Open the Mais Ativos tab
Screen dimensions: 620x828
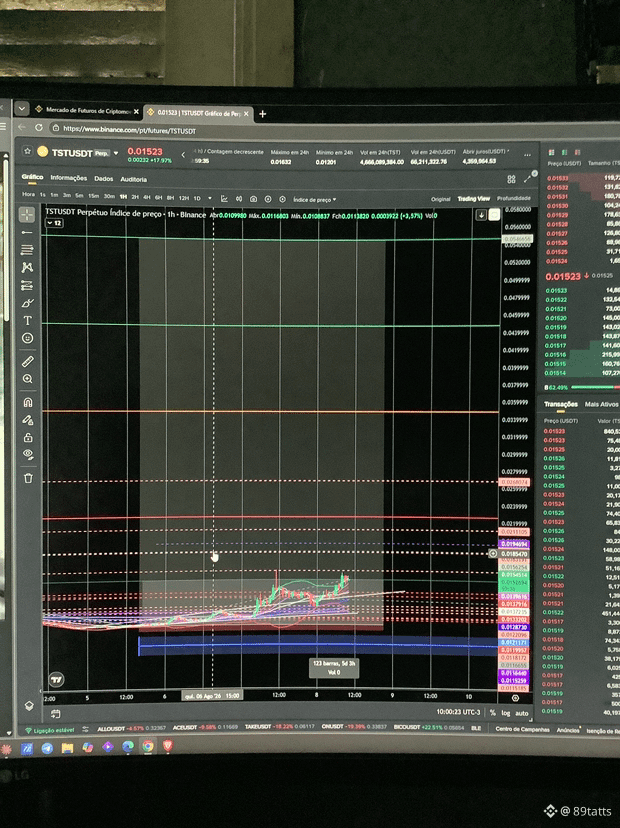pos(602,404)
